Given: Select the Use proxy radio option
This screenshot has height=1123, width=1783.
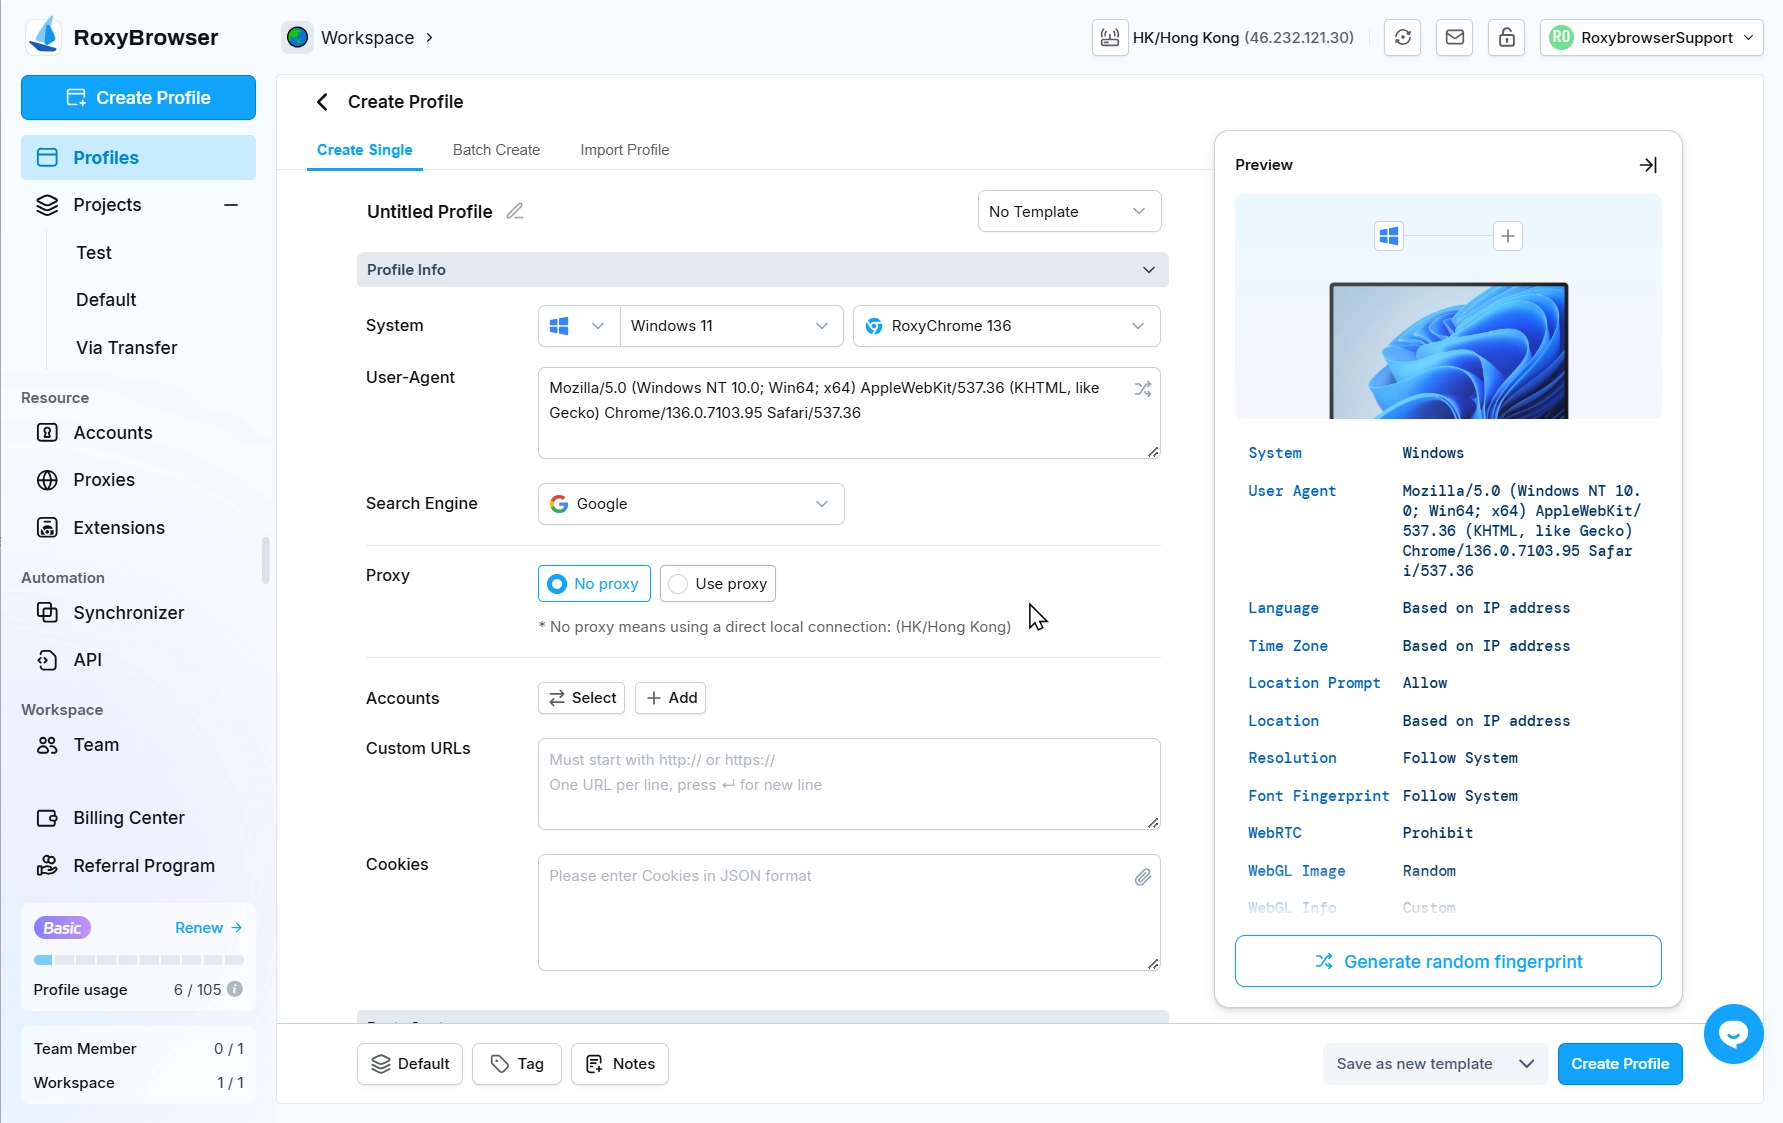Looking at the screenshot, I should pyautogui.click(x=718, y=584).
